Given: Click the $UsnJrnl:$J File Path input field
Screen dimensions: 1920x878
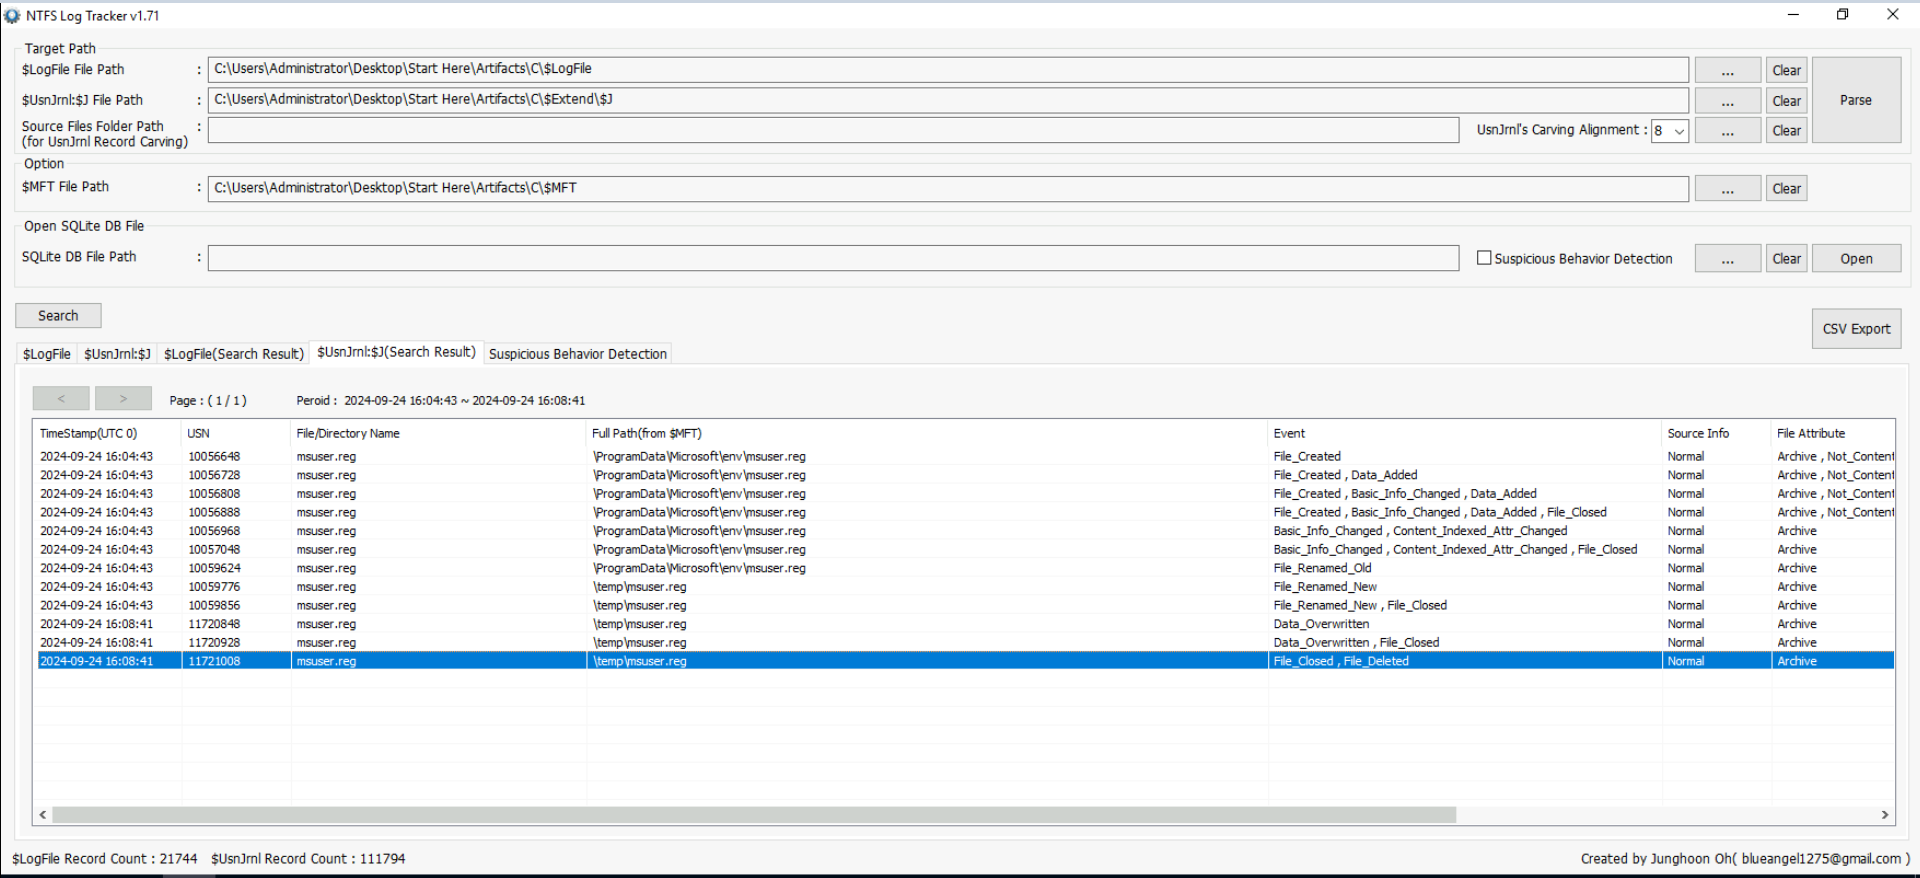Looking at the screenshot, I should pos(948,100).
